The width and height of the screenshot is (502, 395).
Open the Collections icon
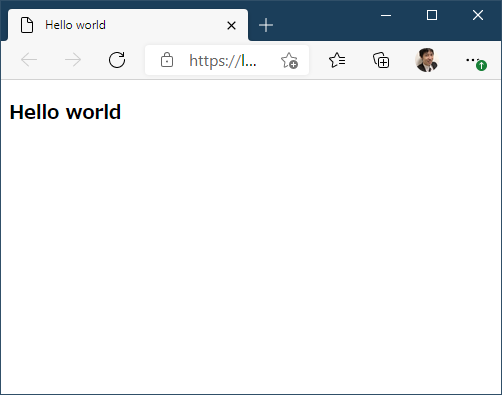pos(381,60)
